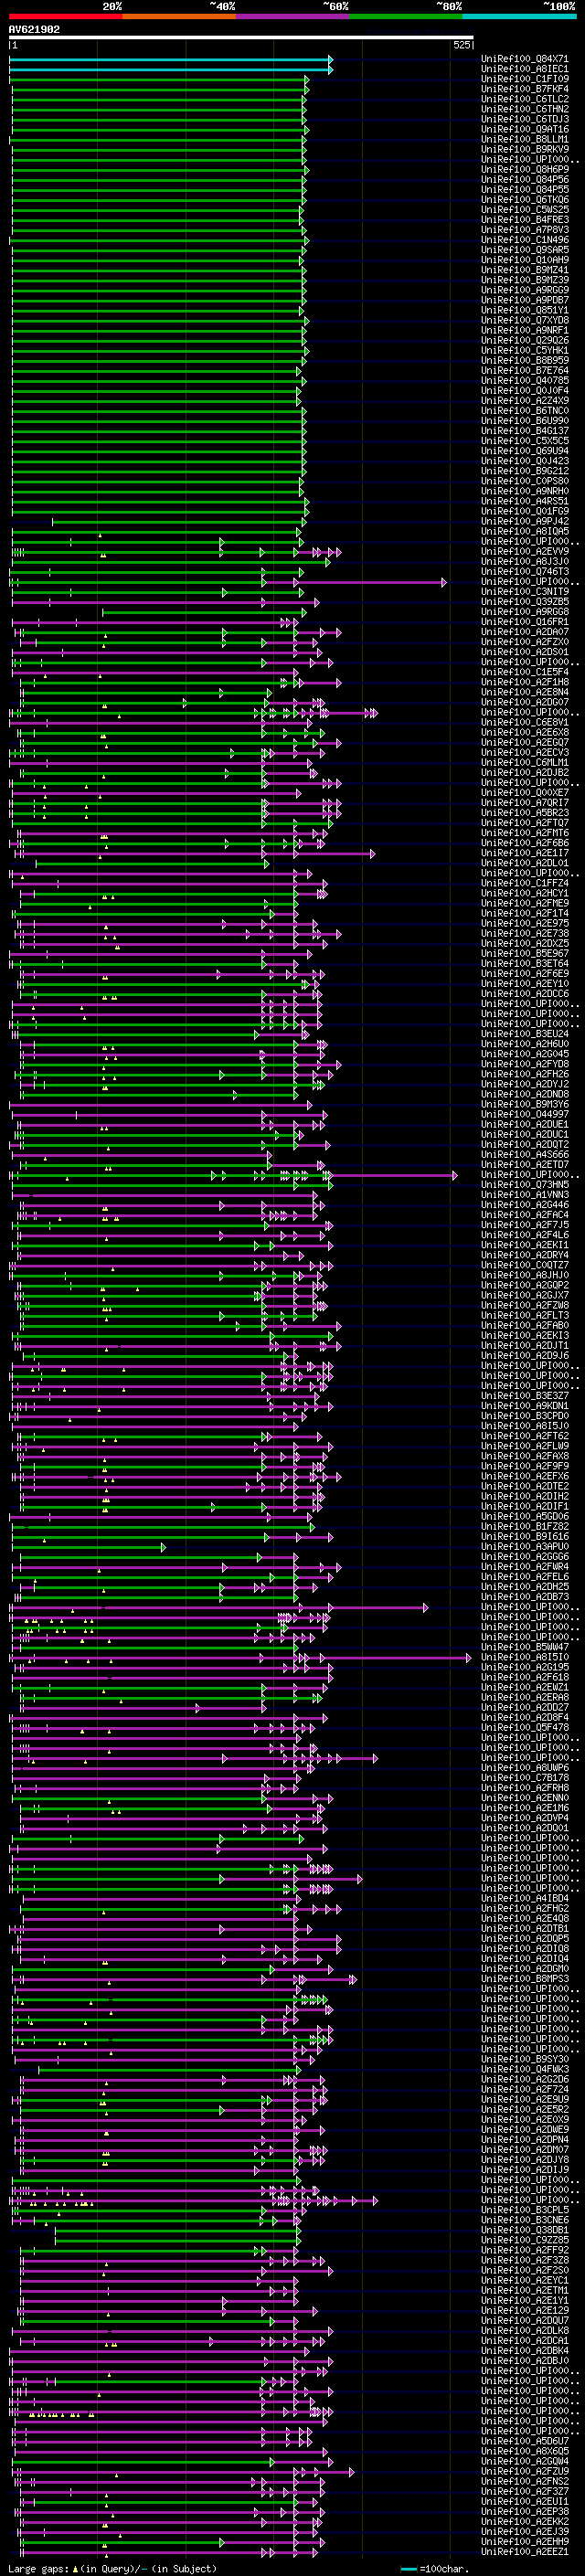Click hit label UniRef100_Q7XYD8
This screenshot has width=585, height=2576.
(525, 320)
